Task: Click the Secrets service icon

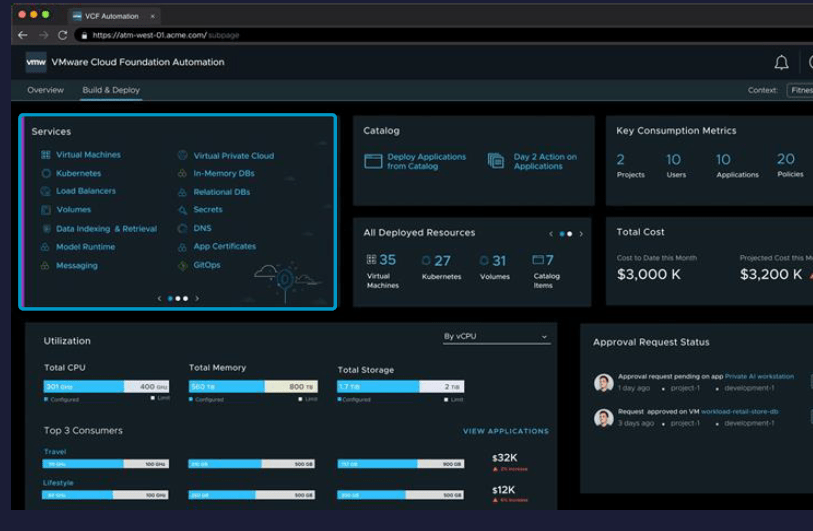Action: [x=183, y=210]
